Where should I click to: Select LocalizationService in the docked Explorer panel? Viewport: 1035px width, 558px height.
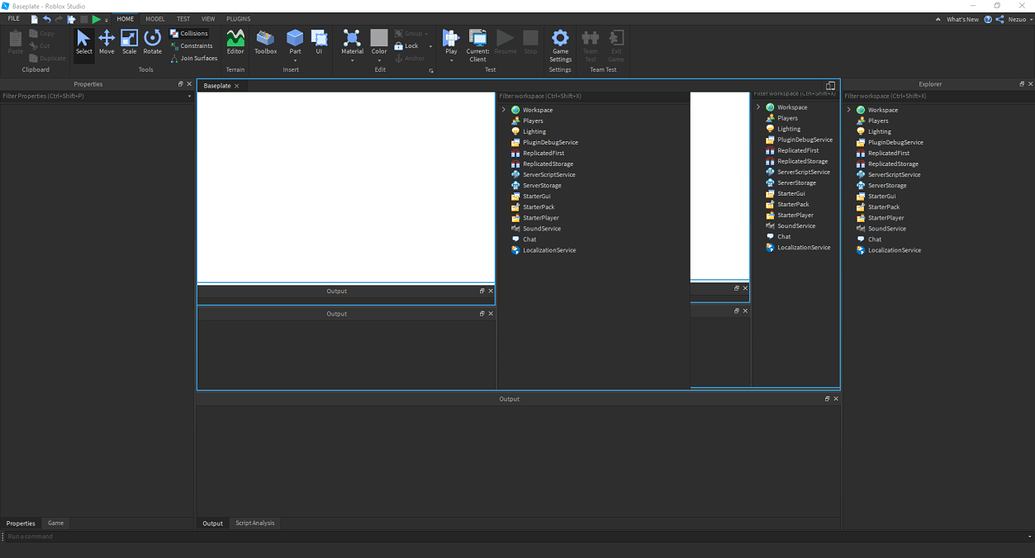(894, 250)
